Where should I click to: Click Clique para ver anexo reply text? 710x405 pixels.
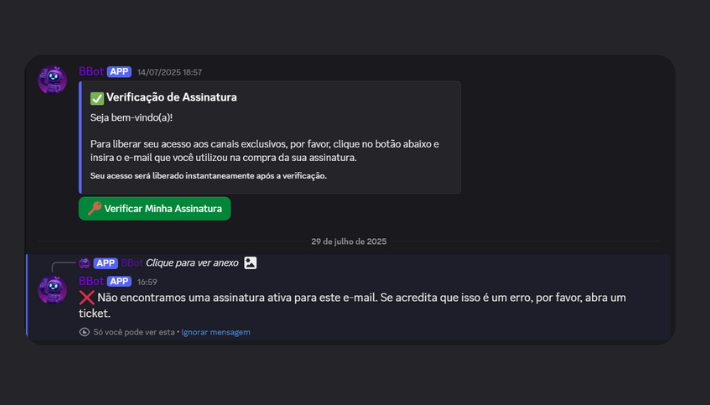click(x=192, y=263)
